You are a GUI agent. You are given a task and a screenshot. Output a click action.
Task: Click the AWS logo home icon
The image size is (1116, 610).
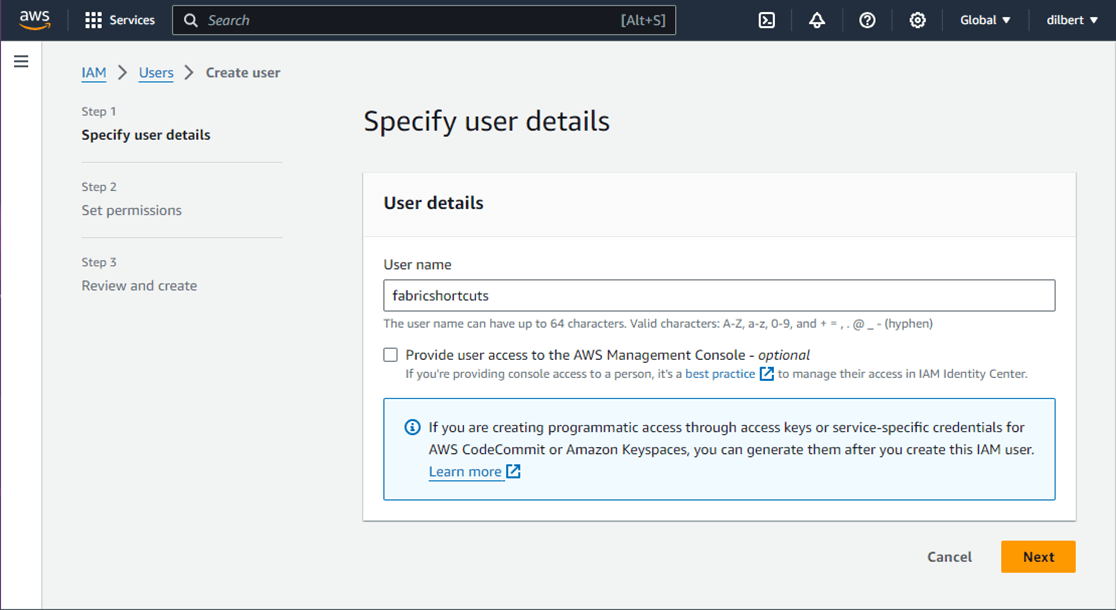click(x=34, y=20)
